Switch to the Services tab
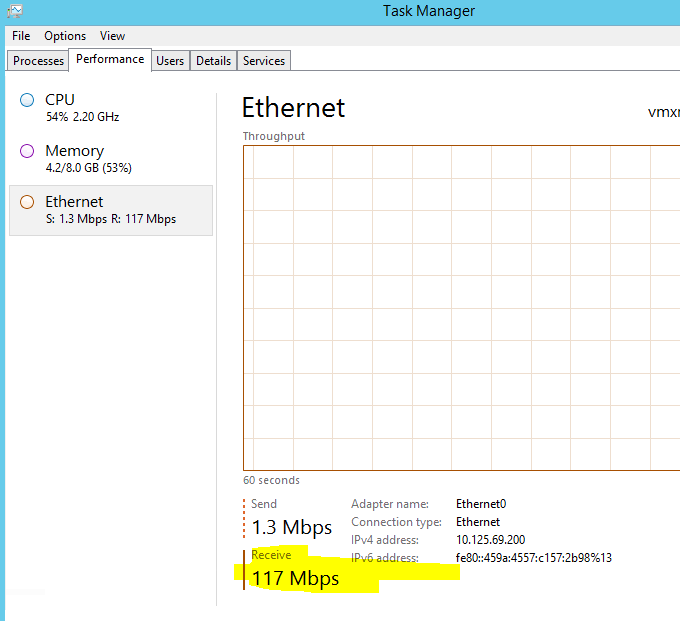The height and width of the screenshot is (621, 680). tap(264, 61)
